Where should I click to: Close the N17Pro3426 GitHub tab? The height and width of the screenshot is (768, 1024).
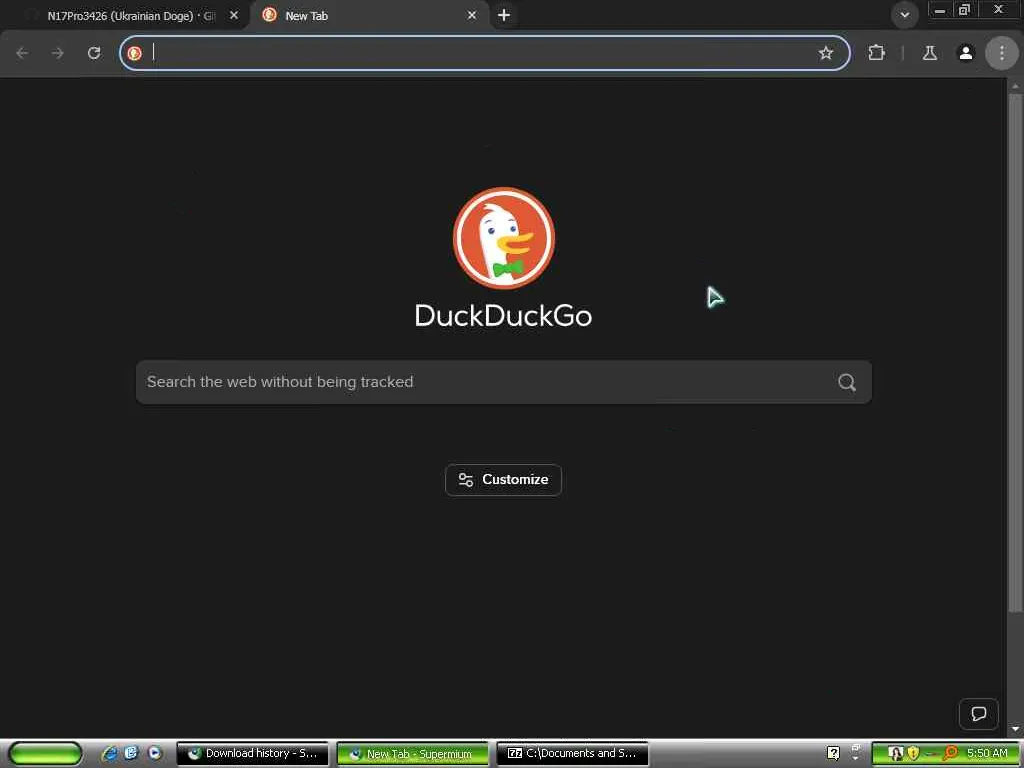[x=234, y=15]
